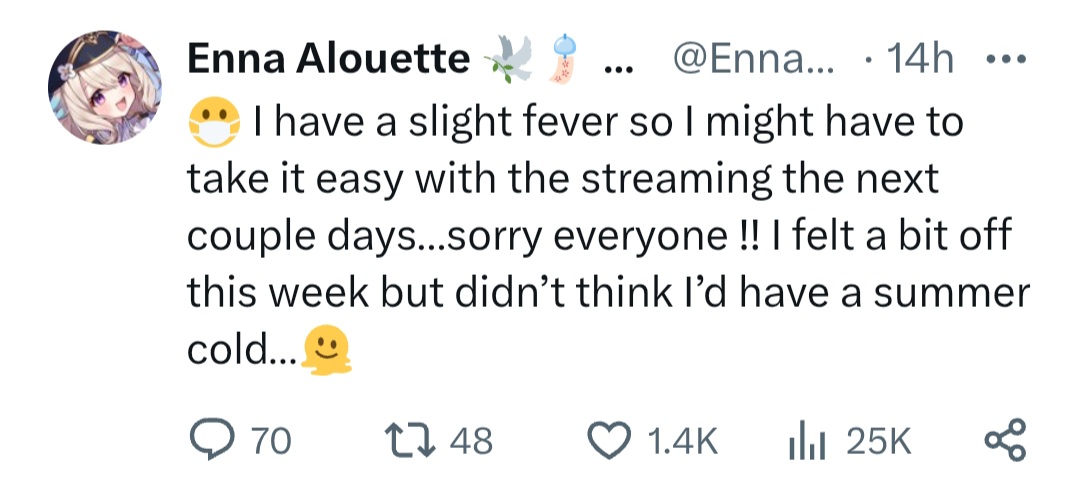Click the wind chime emoji beside the name

coord(566,61)
